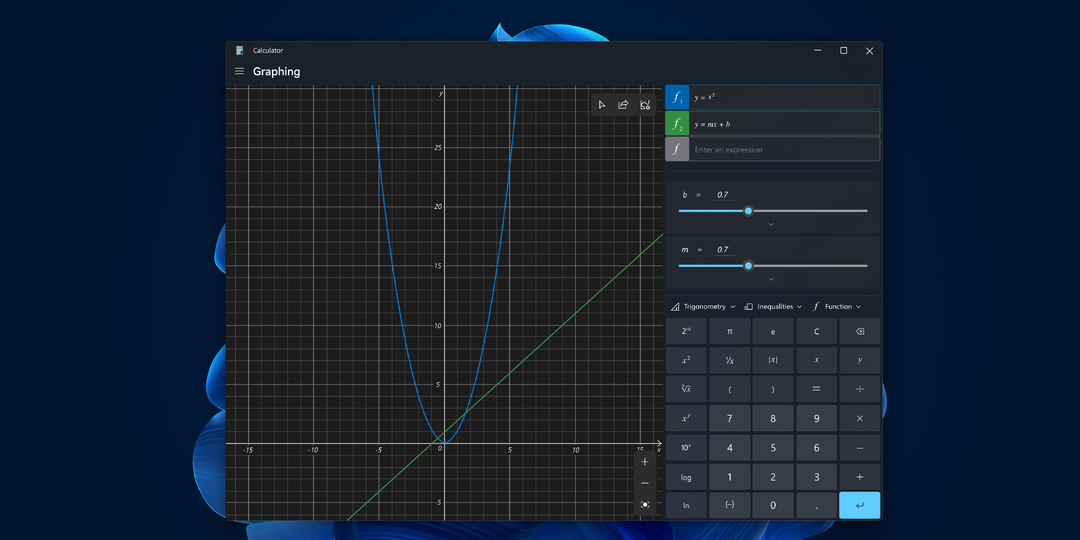Viewport: 1080px width, 540px height.
Task: Open the hamburger navigation menu
Action: point(240,71)
